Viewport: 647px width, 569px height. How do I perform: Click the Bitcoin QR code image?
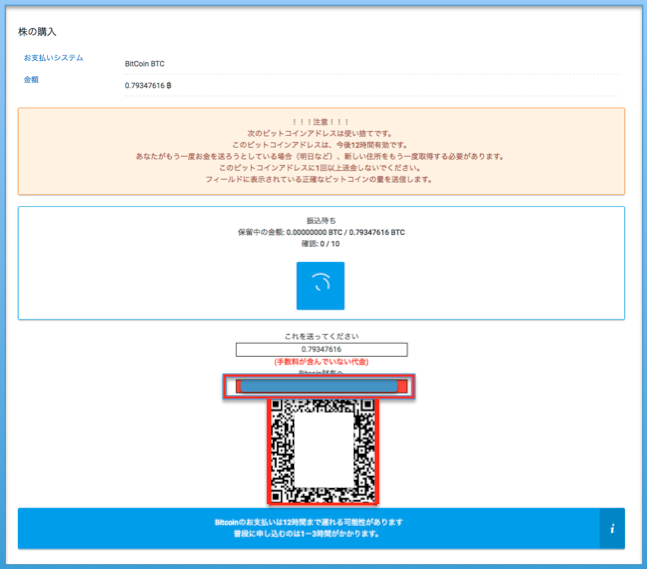tap(323, 451)
